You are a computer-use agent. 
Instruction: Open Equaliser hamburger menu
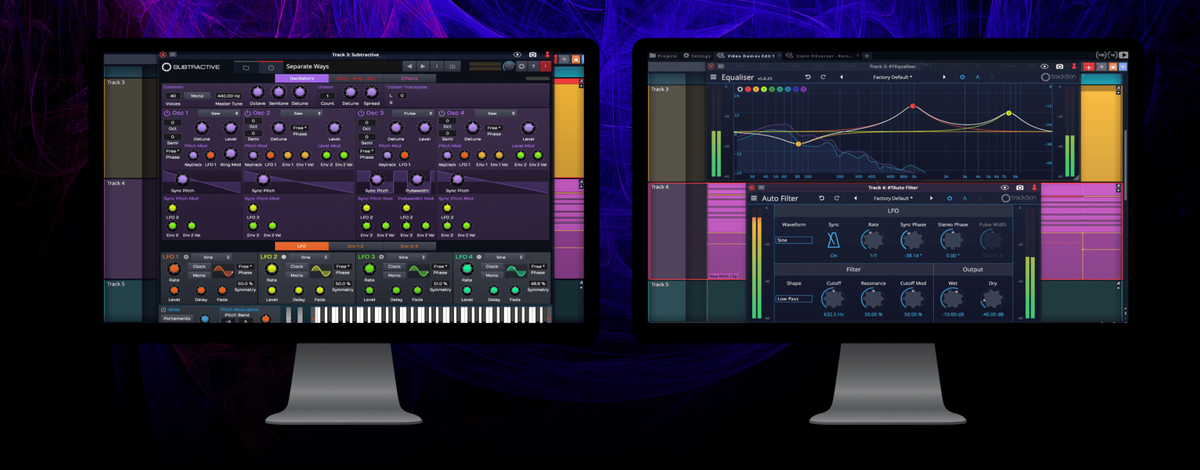pos(713,77)
